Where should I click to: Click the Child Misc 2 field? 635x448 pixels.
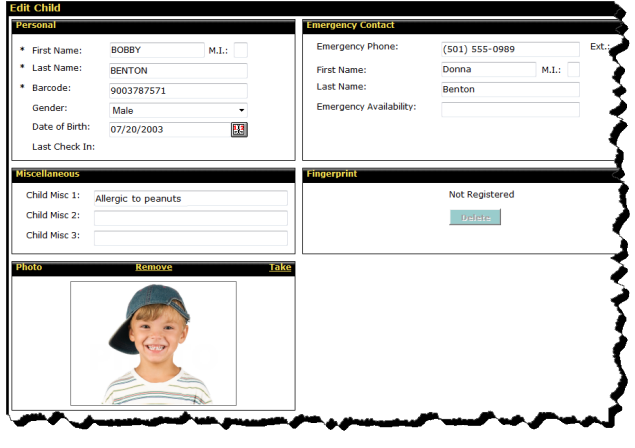coord(189,218)
